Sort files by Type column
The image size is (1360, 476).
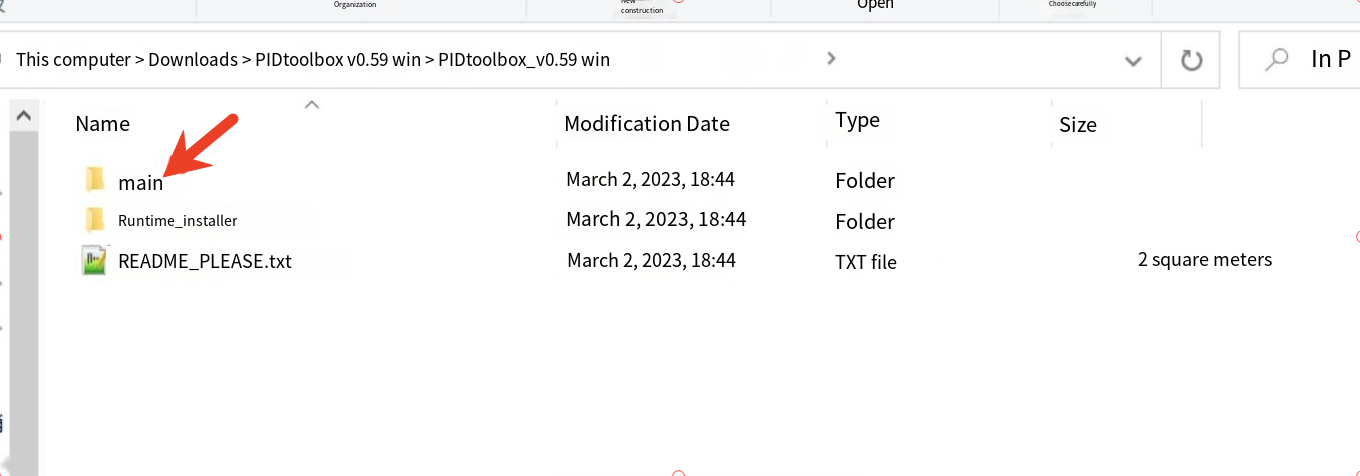pos(857,120)
